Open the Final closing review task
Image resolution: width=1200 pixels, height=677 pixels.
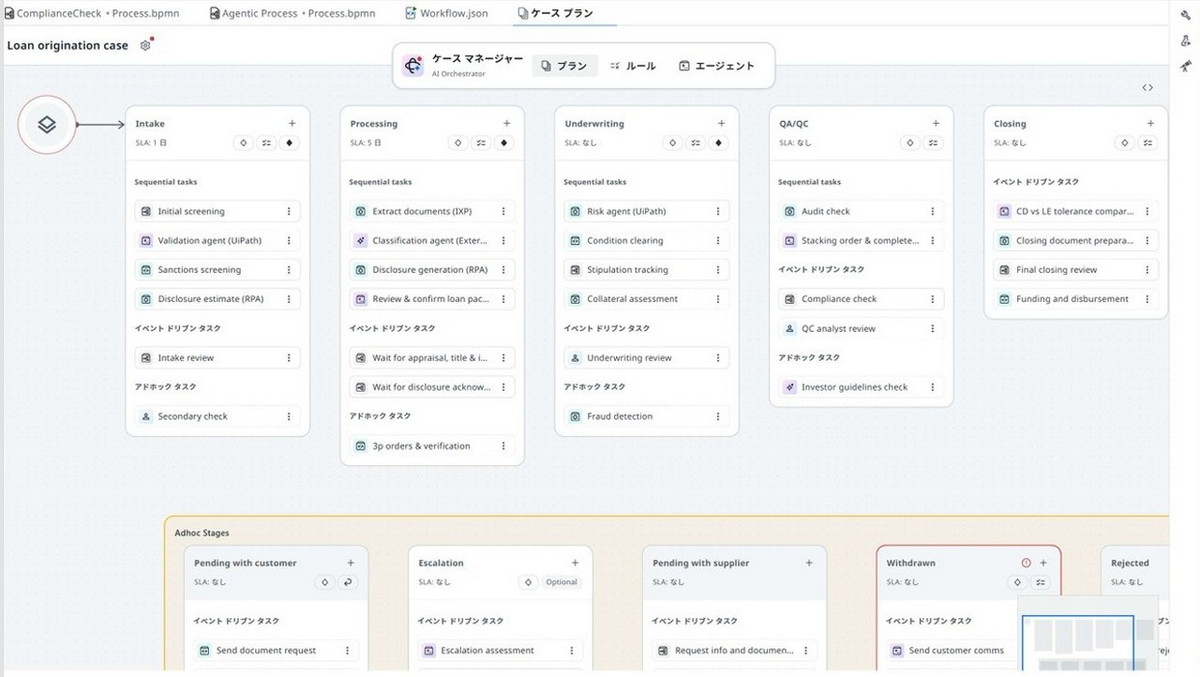[1076, 270]
